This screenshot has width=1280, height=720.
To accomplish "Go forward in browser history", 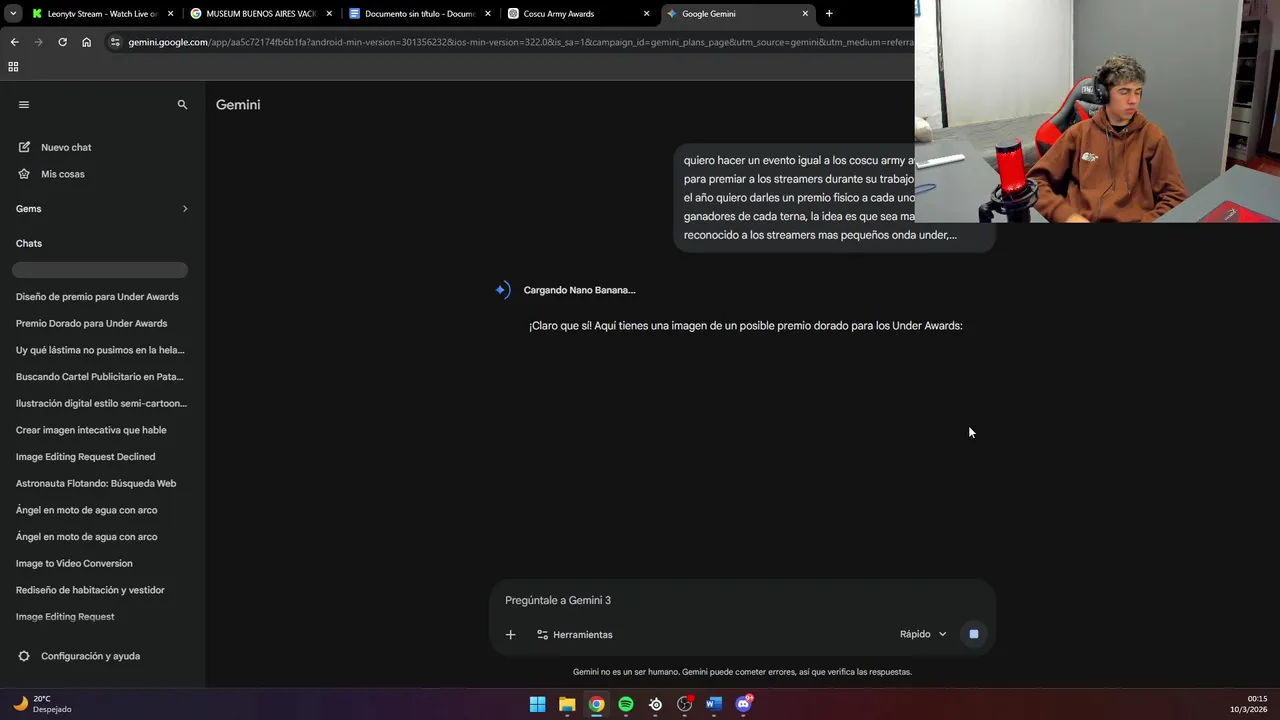I will point(38,42).
